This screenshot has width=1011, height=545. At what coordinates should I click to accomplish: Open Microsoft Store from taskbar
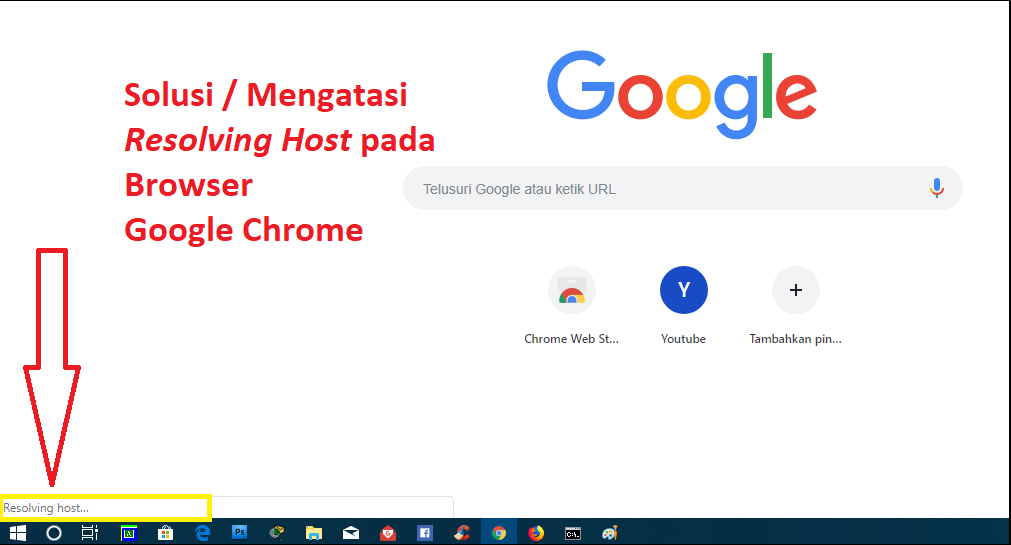pyautogui.click(x=166, y=533)
